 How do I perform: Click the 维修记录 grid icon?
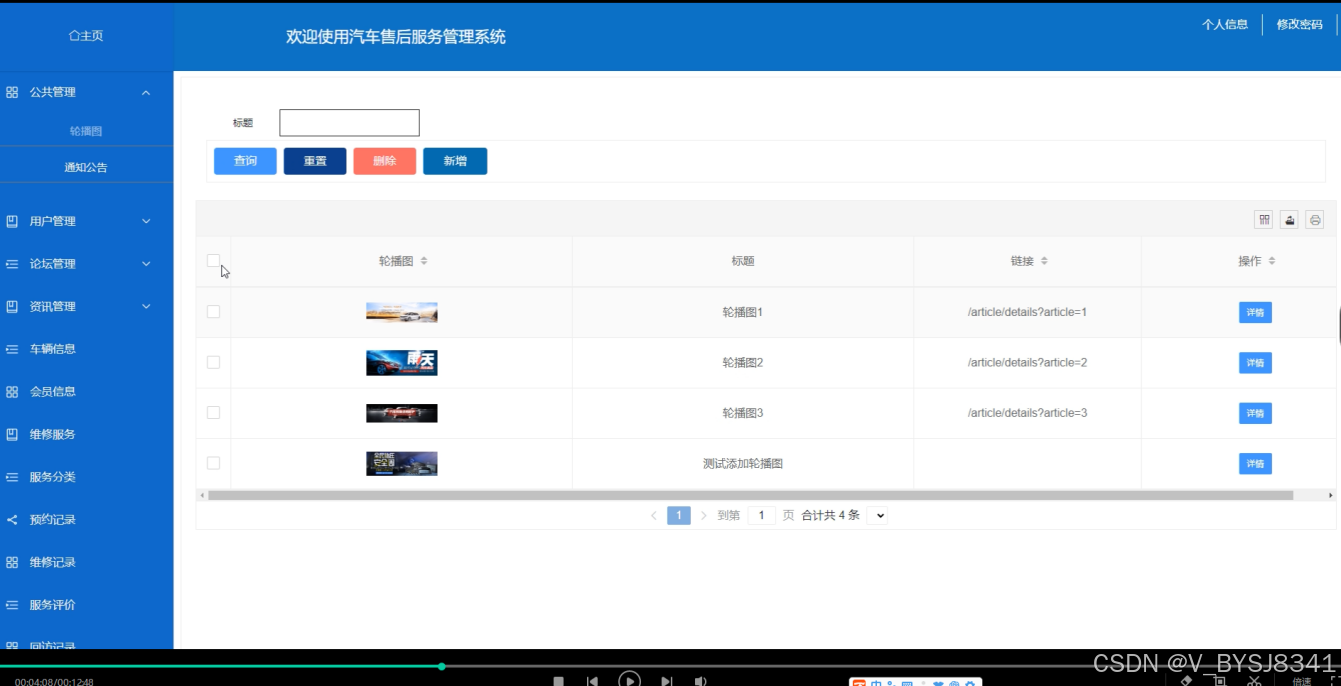pos(12,562)
